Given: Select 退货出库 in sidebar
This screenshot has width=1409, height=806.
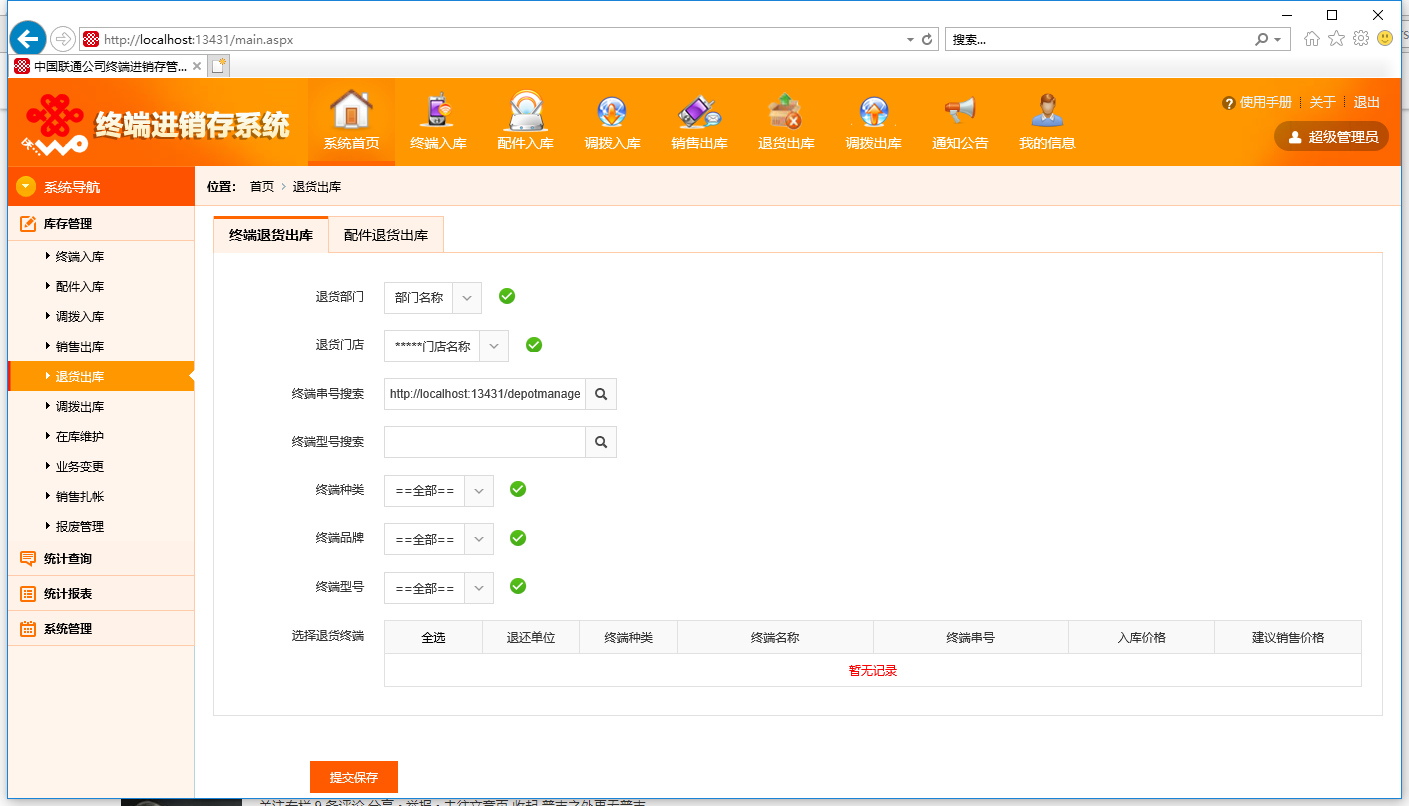Looking at the screenshot, I should [101, 377].
